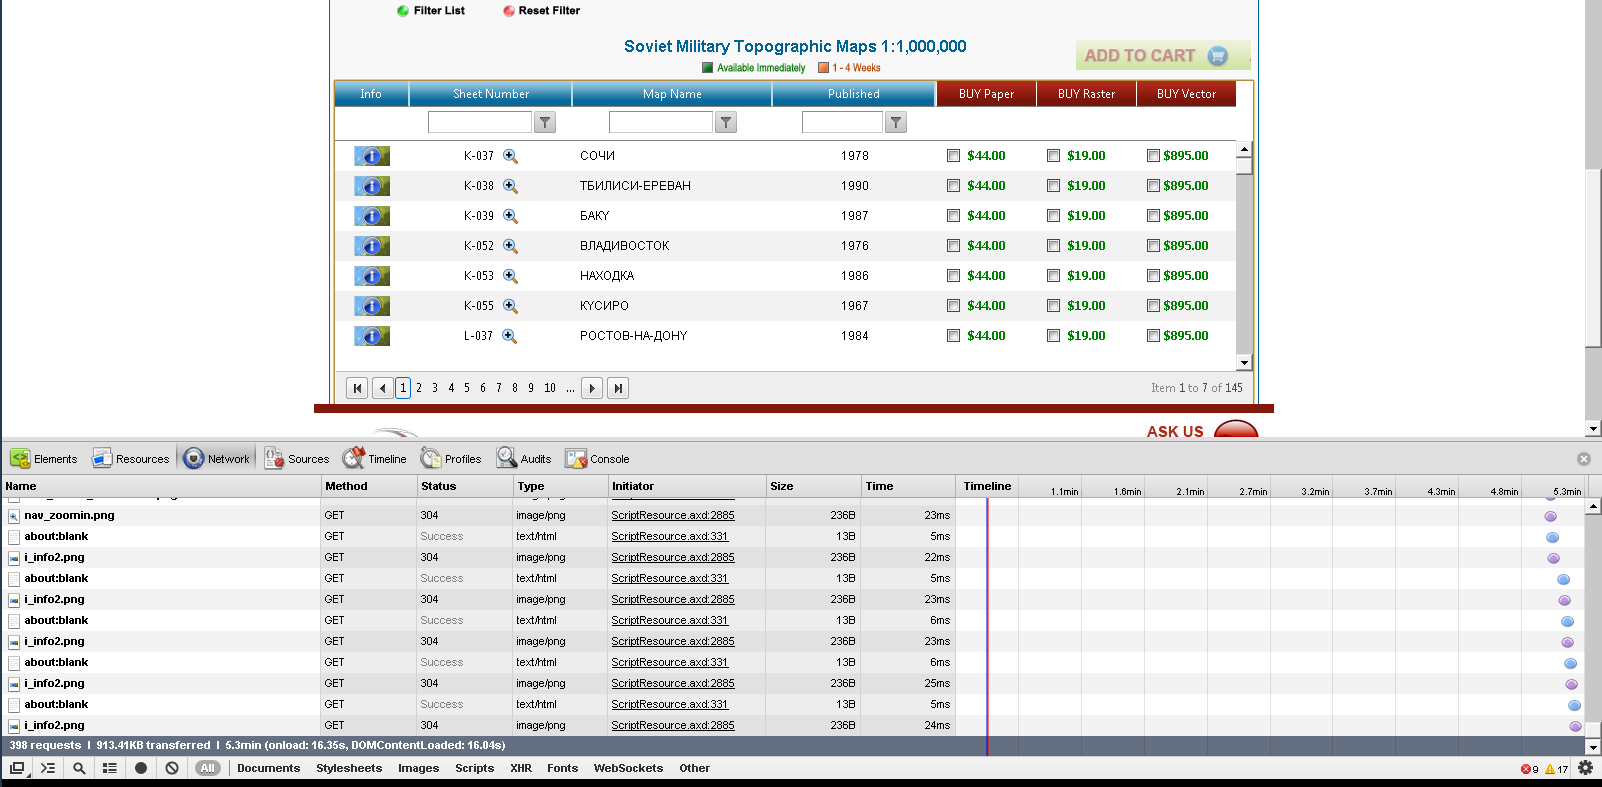Zoom to sheet K-053 with magnifier

point(510,276)
